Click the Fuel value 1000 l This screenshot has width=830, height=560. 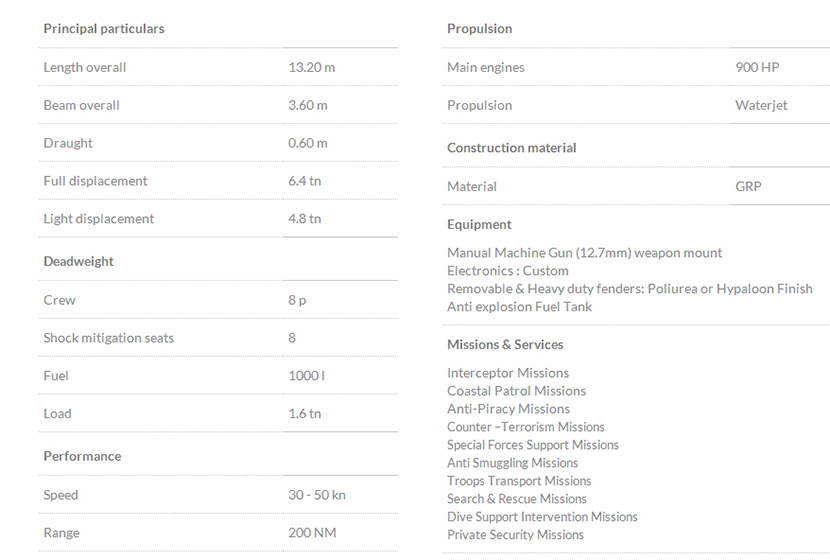point(306,376)
